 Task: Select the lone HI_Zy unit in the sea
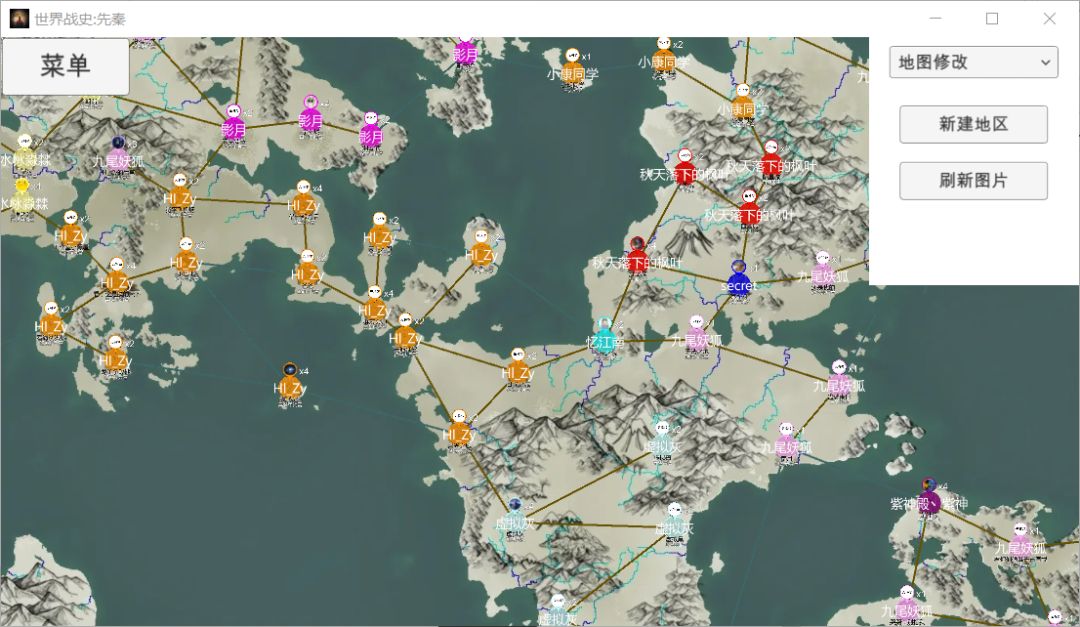(x=290, y=383)
